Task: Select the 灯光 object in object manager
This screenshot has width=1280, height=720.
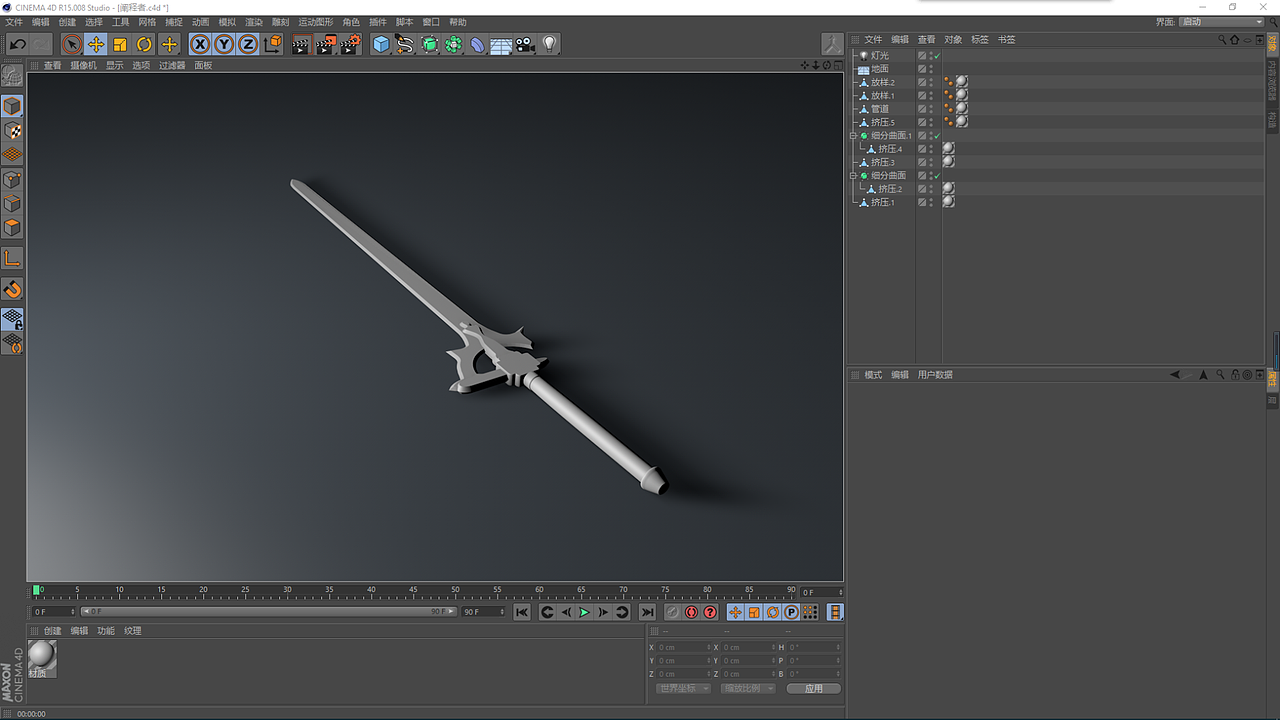Action: [x=879, y=56]
